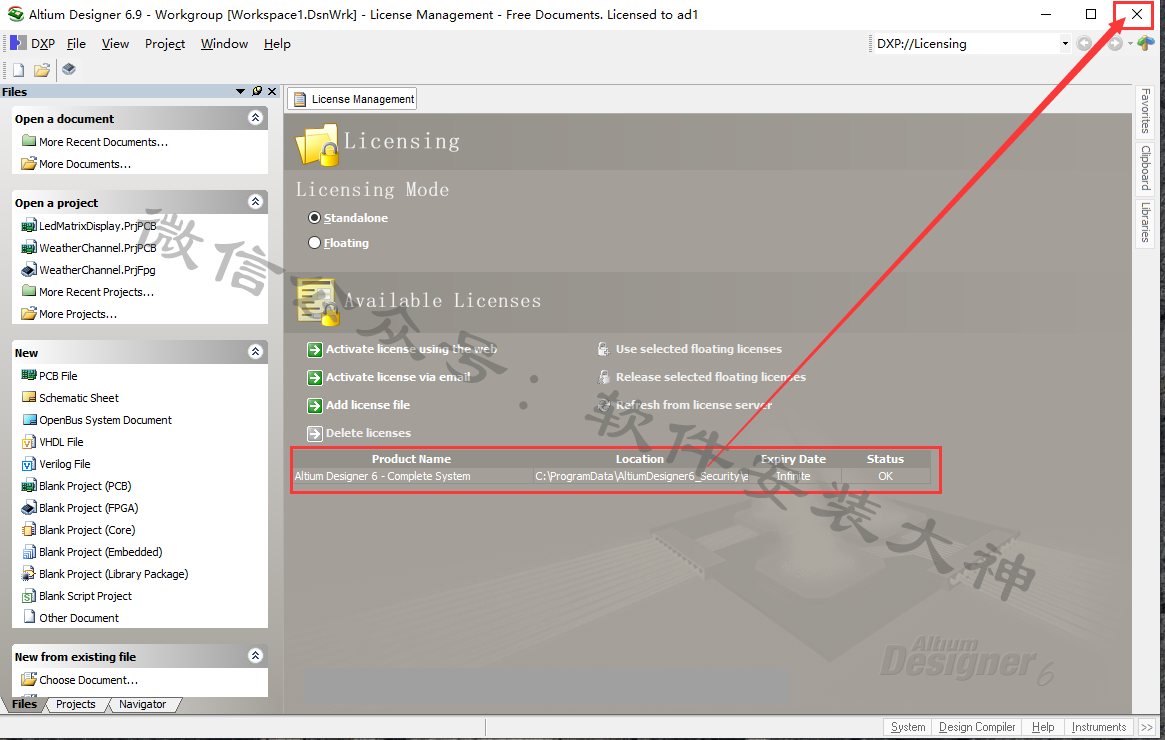
Task: Click the LedMatrixDisplay.PrjPCB project icon
Action: pyautogui.click(x=29, y=226)
